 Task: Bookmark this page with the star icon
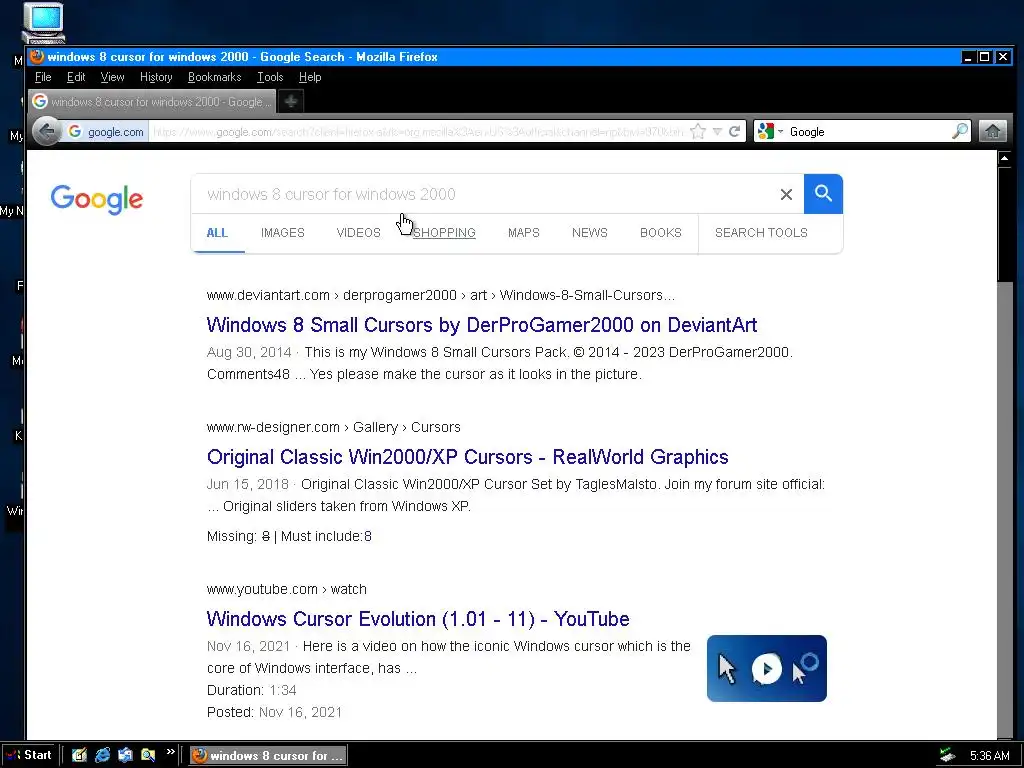tap(698, 131)
